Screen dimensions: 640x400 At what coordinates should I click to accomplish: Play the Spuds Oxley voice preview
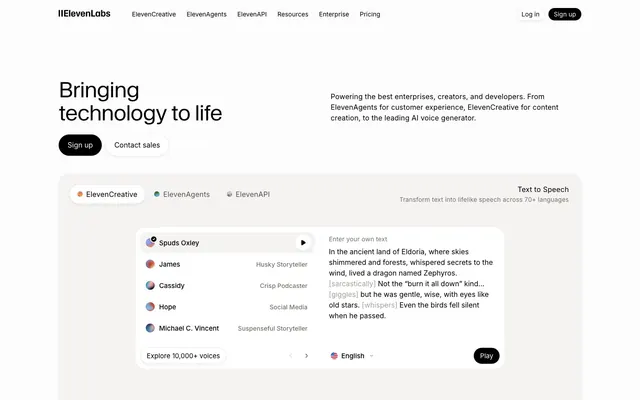point(303,242)
